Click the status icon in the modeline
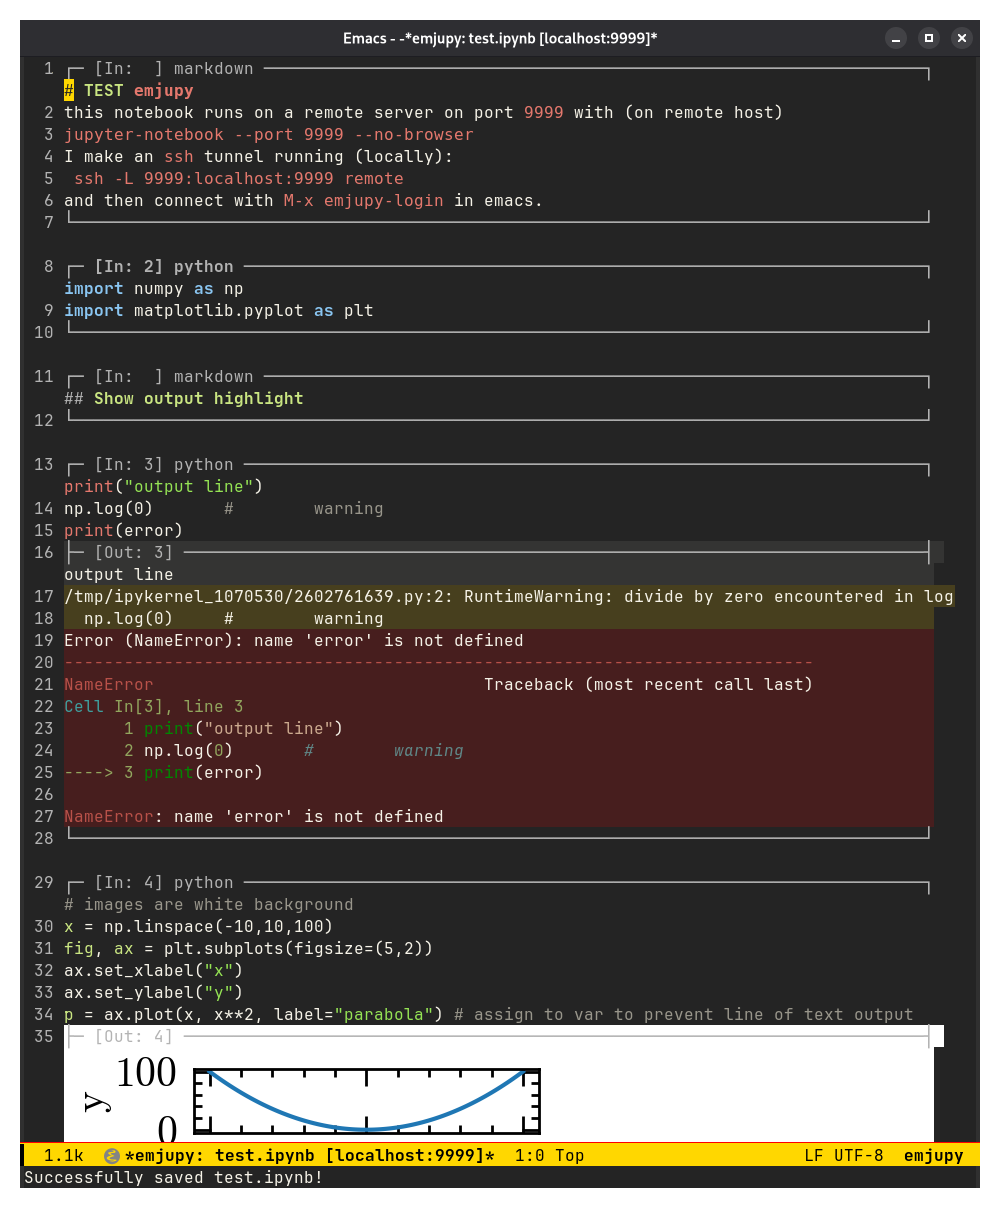This screenshot has width=1000, height=1208. tap(112, 1156)
